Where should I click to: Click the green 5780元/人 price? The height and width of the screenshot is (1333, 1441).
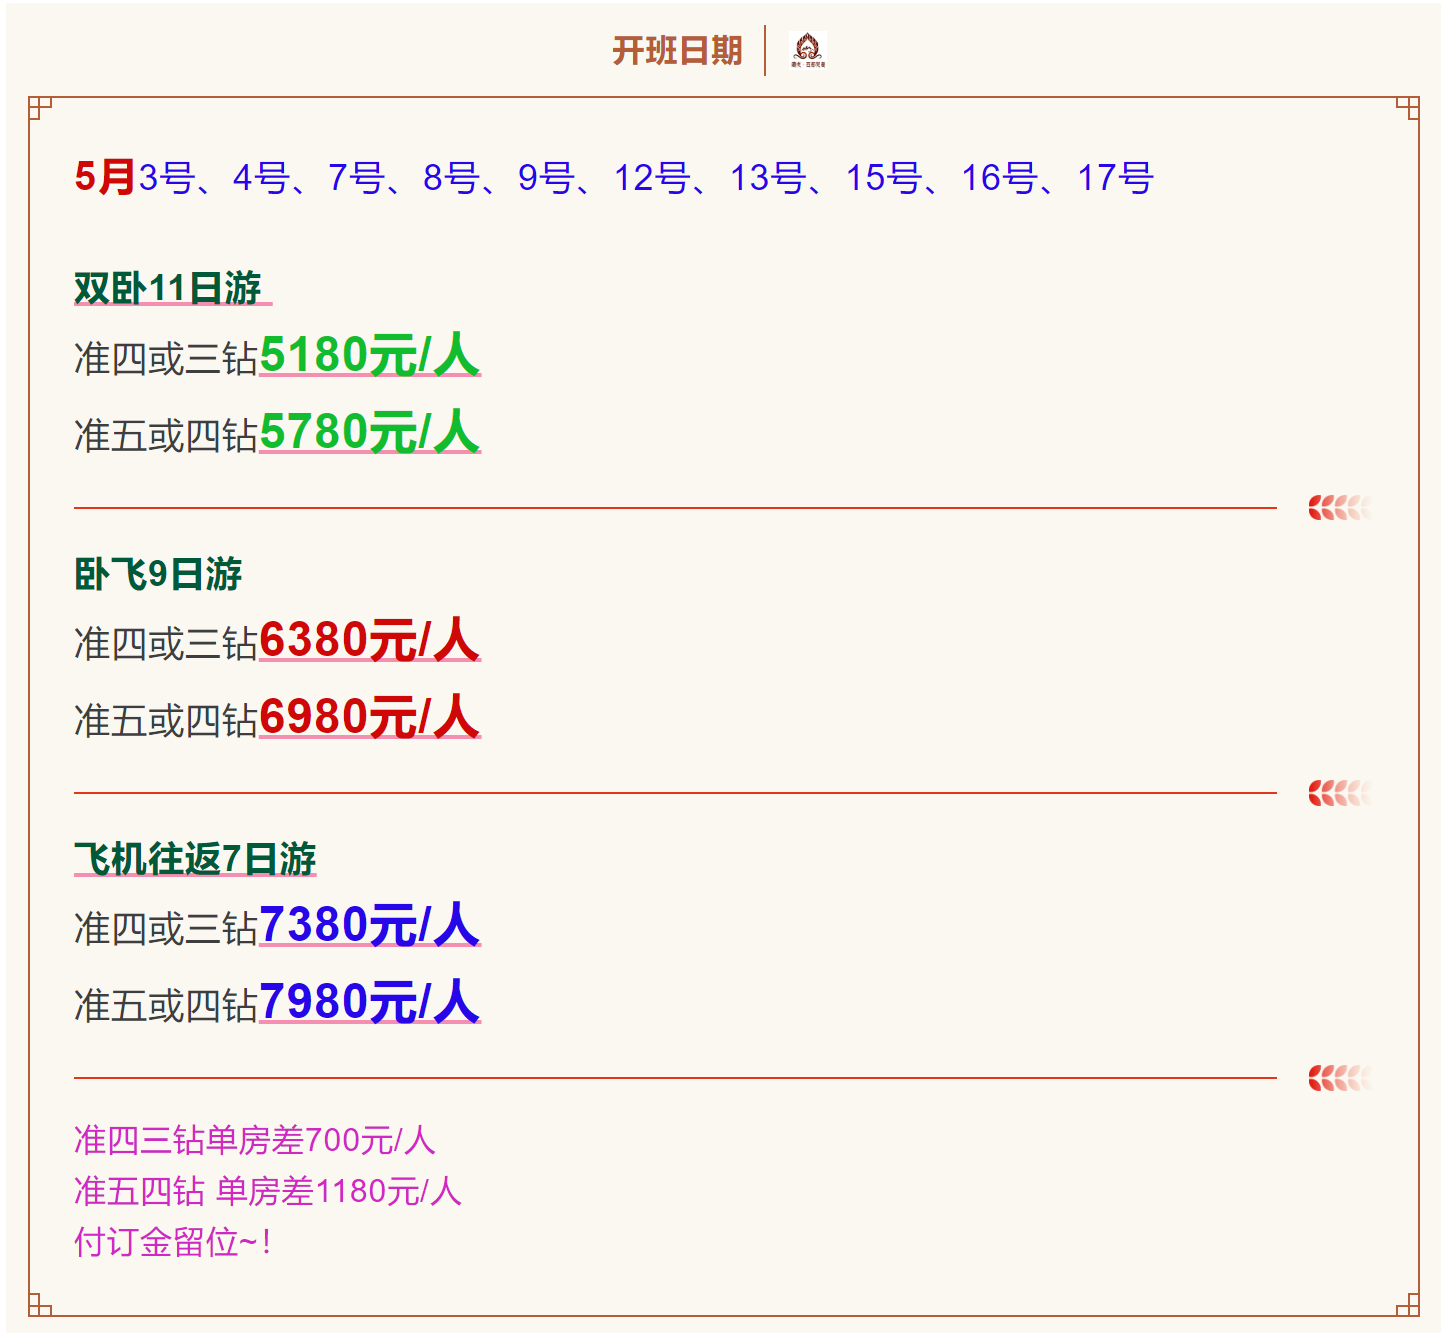click(370, 432)
